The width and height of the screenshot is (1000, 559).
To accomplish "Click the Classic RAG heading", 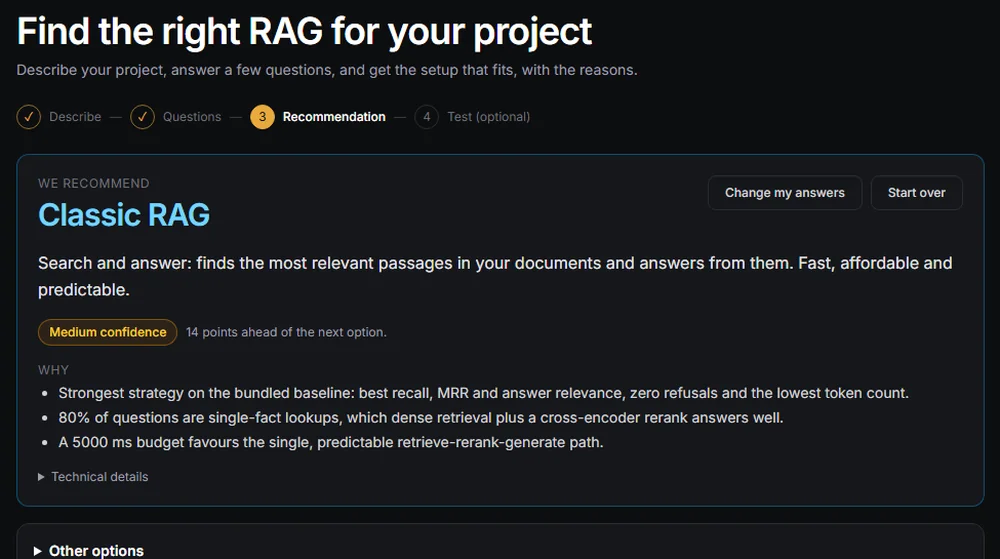I will click(x=124, y=215).
